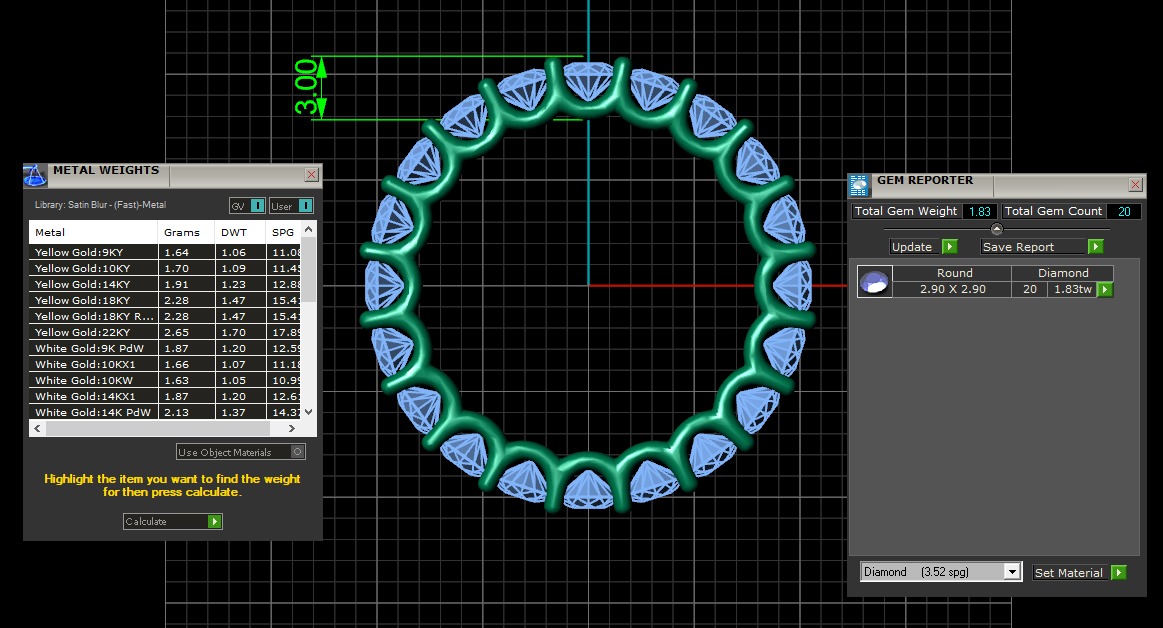Click the green arrow next to Save Report
The image size is (1163, 628).
[x=1096, y=247]
